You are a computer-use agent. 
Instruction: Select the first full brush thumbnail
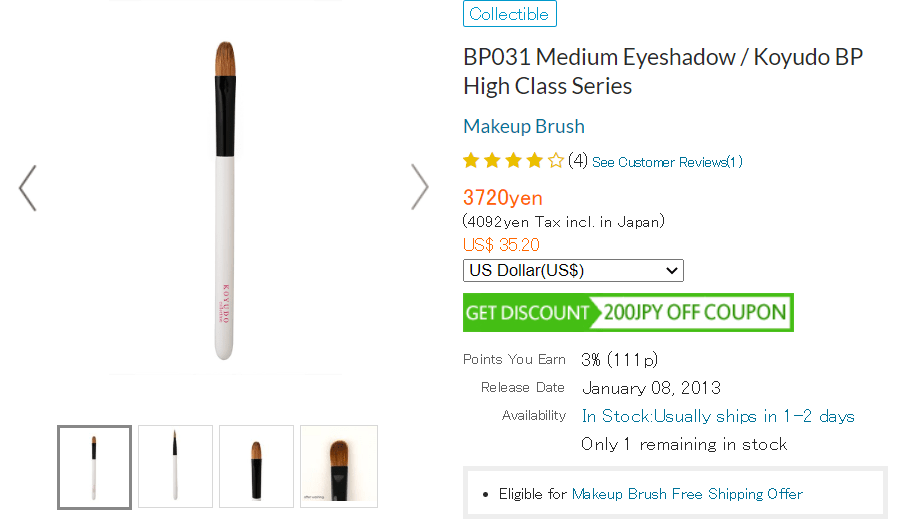click(94, 467)
